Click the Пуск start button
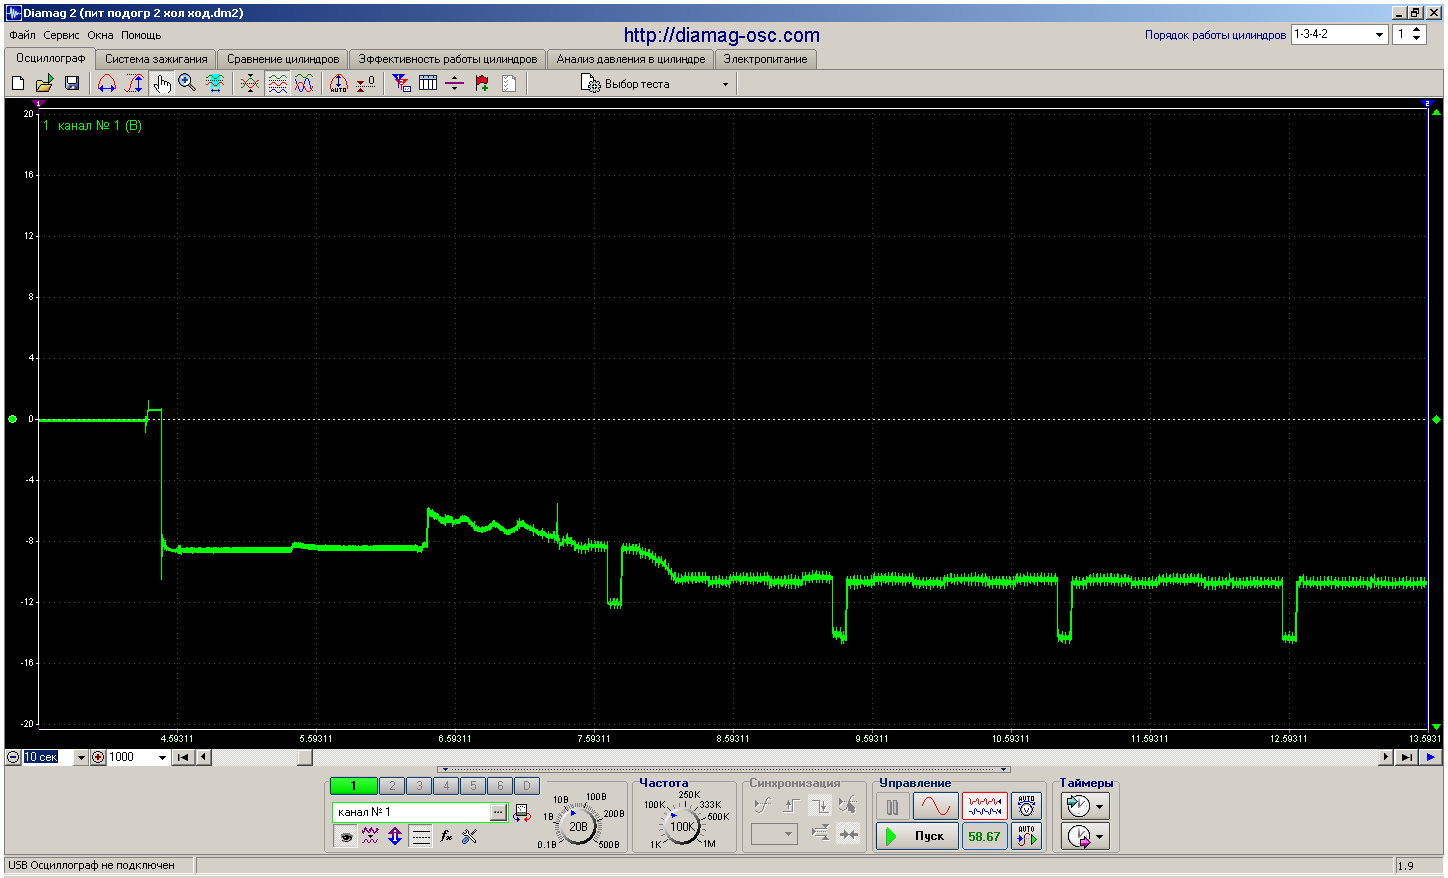The image size is (1448, 878). pos(917,836)
